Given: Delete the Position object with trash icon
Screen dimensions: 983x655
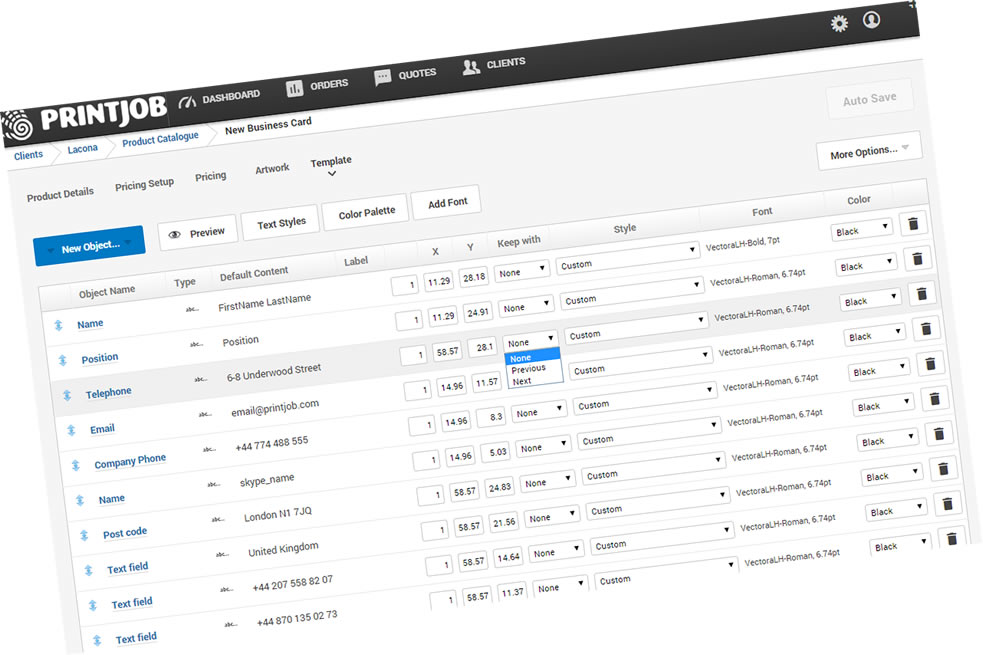Looking at the screenshot, I should 917,258.
